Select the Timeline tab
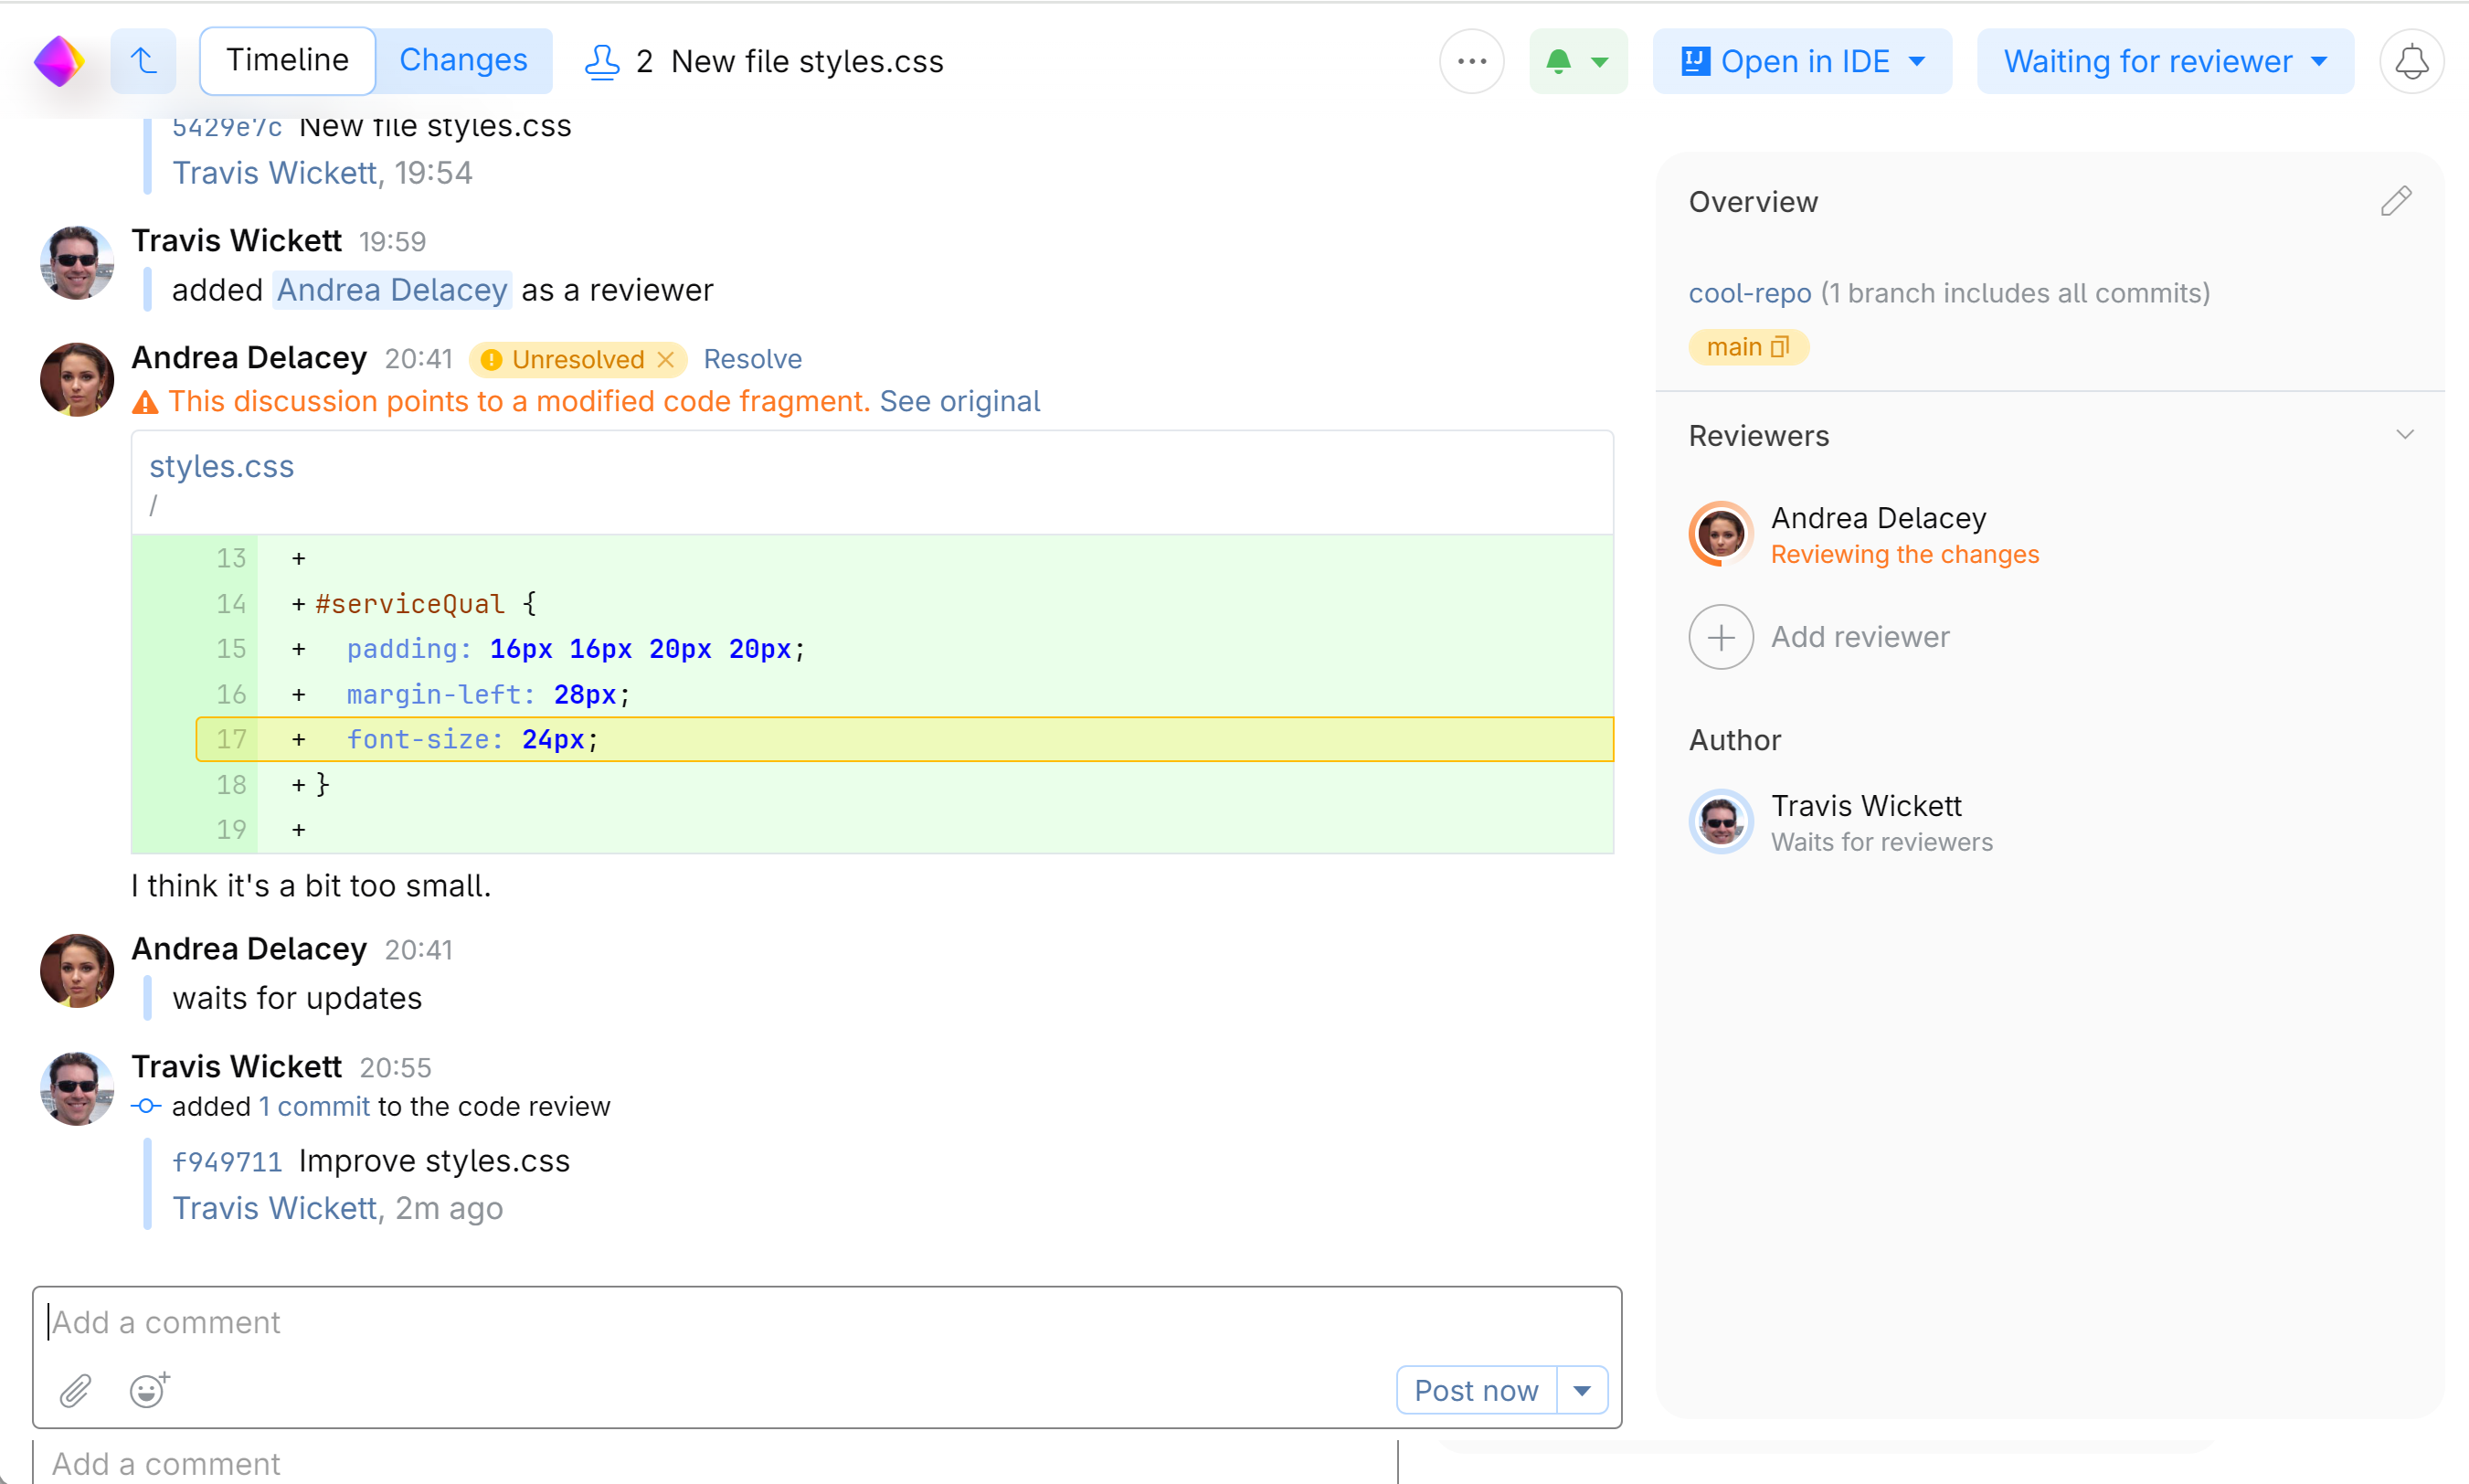The height and width of the screenshot is (1484, 2469). click(287, 60)
